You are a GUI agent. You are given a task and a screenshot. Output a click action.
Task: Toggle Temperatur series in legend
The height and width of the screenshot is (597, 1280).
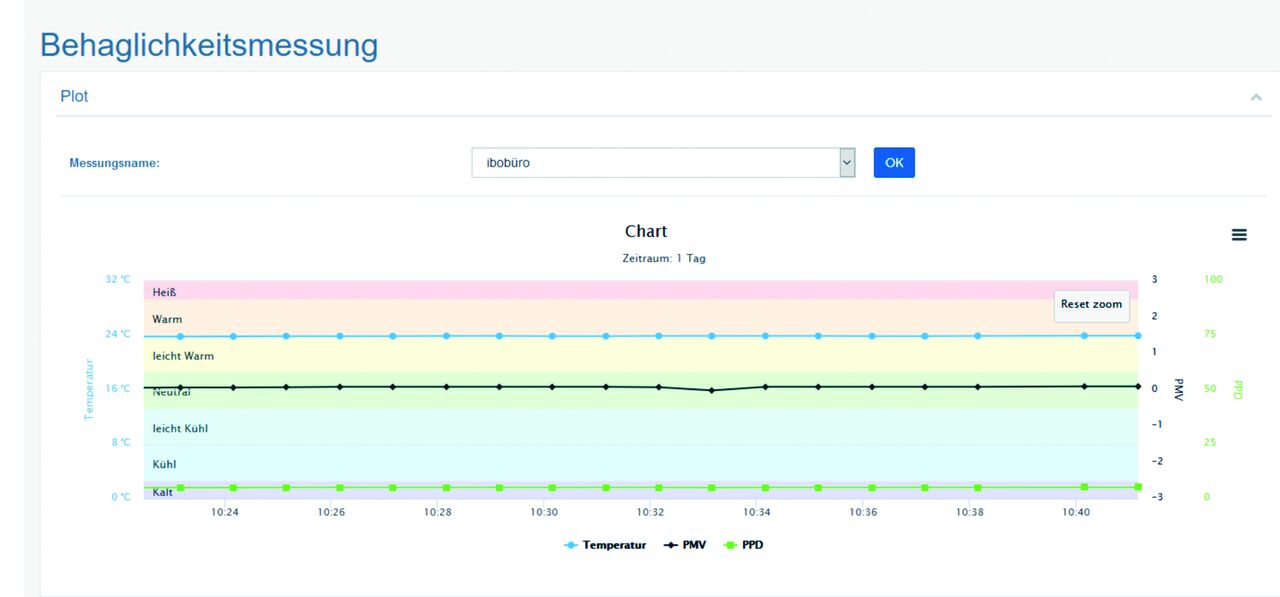point(614,545)
